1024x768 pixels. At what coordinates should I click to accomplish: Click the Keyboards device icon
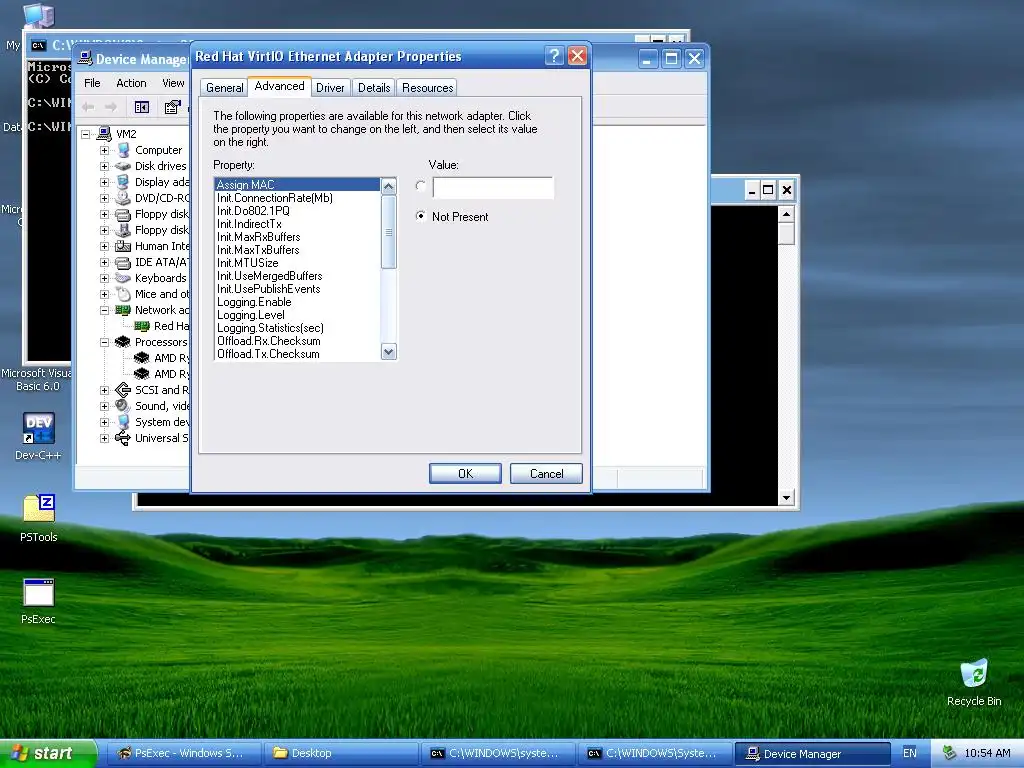123,278
